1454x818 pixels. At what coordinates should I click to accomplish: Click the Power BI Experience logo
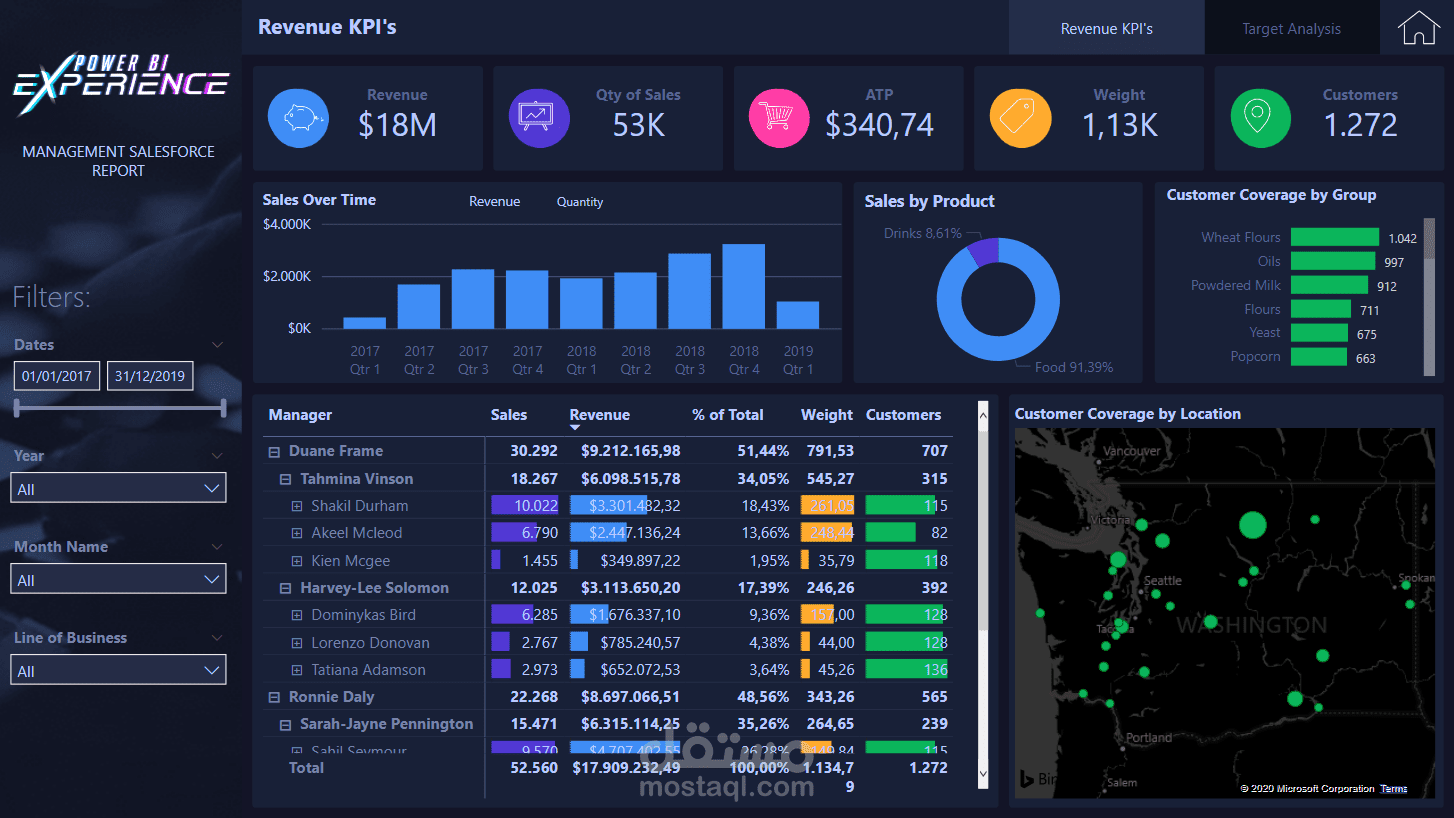tap(120, 83)
